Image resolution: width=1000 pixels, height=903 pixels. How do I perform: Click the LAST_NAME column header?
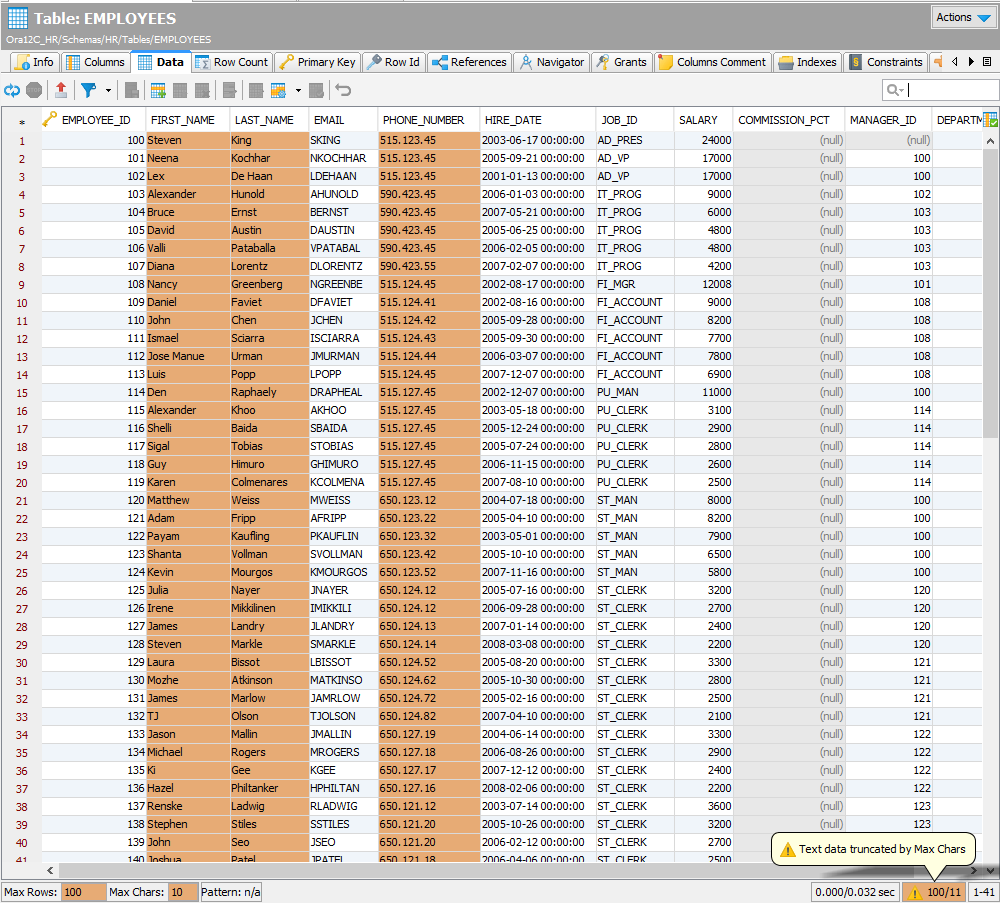tap(269, 120)
